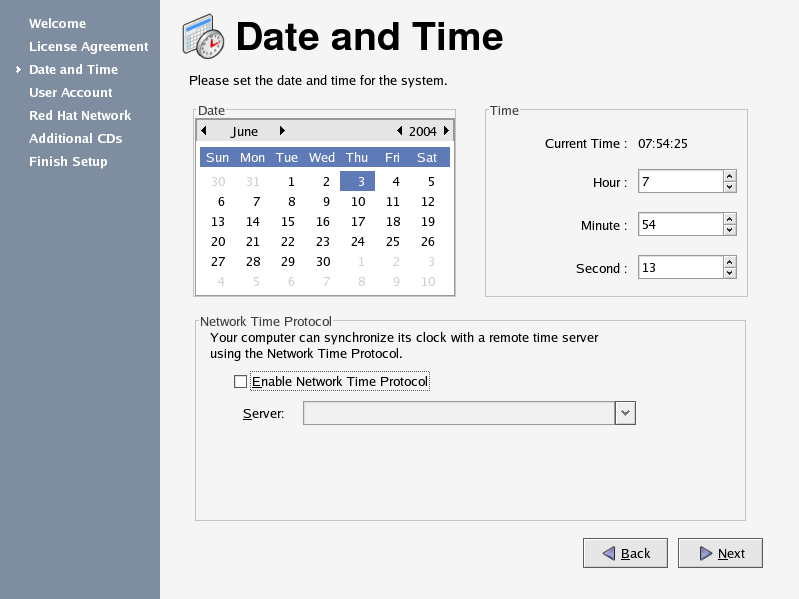799x599 pixels.
Task: Click the Back button
Action: (x=625, y=553)
